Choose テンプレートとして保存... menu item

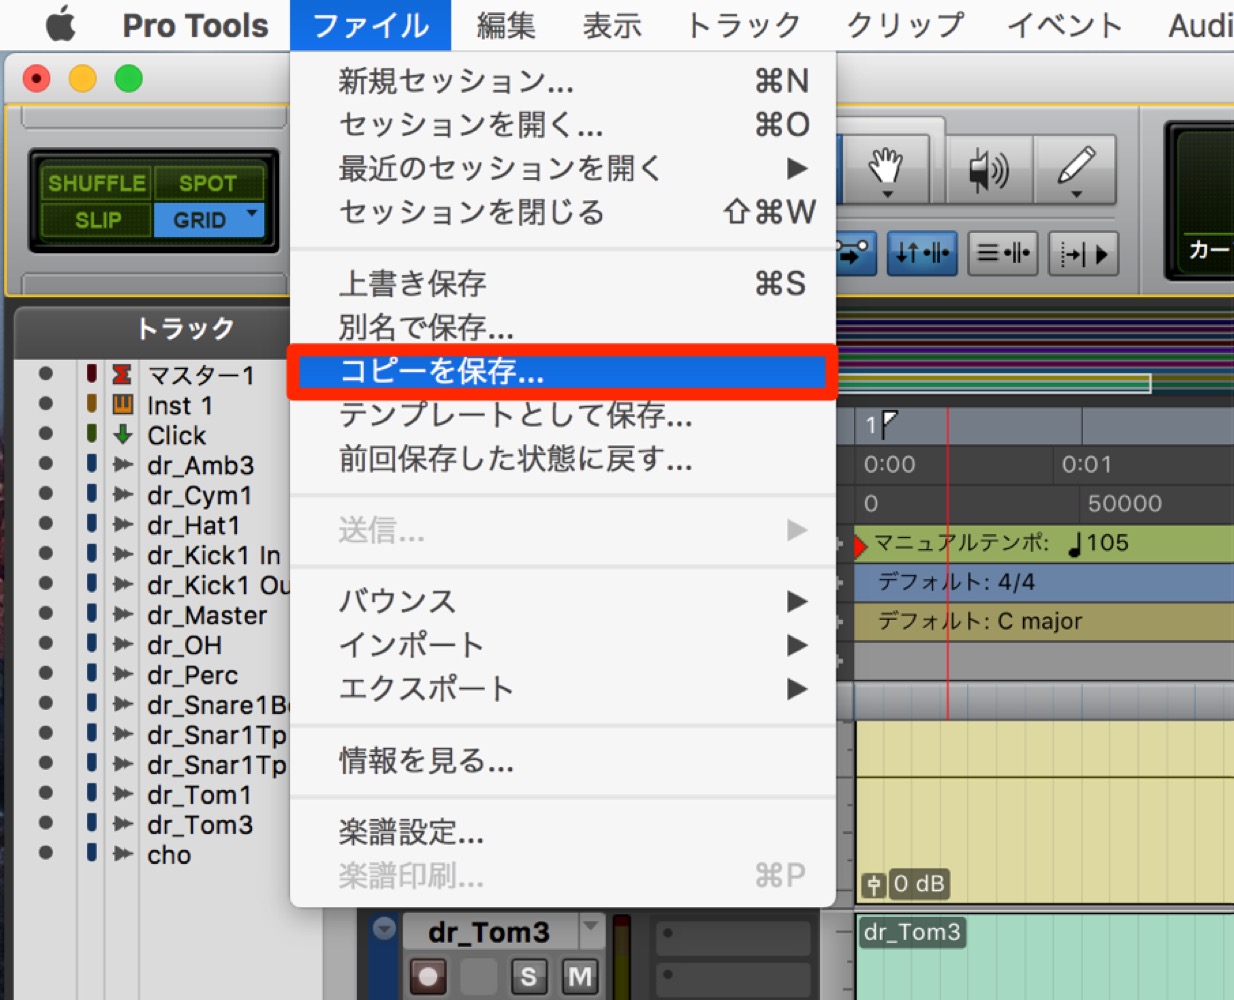click(x=563, y=415)
